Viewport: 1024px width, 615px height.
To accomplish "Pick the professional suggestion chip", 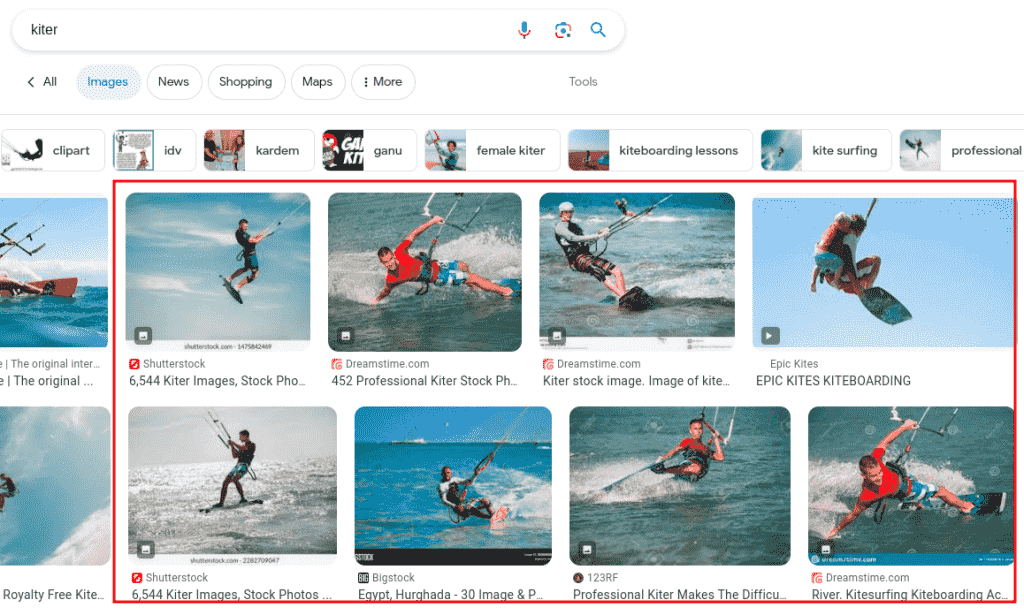I will click(961, 150).
